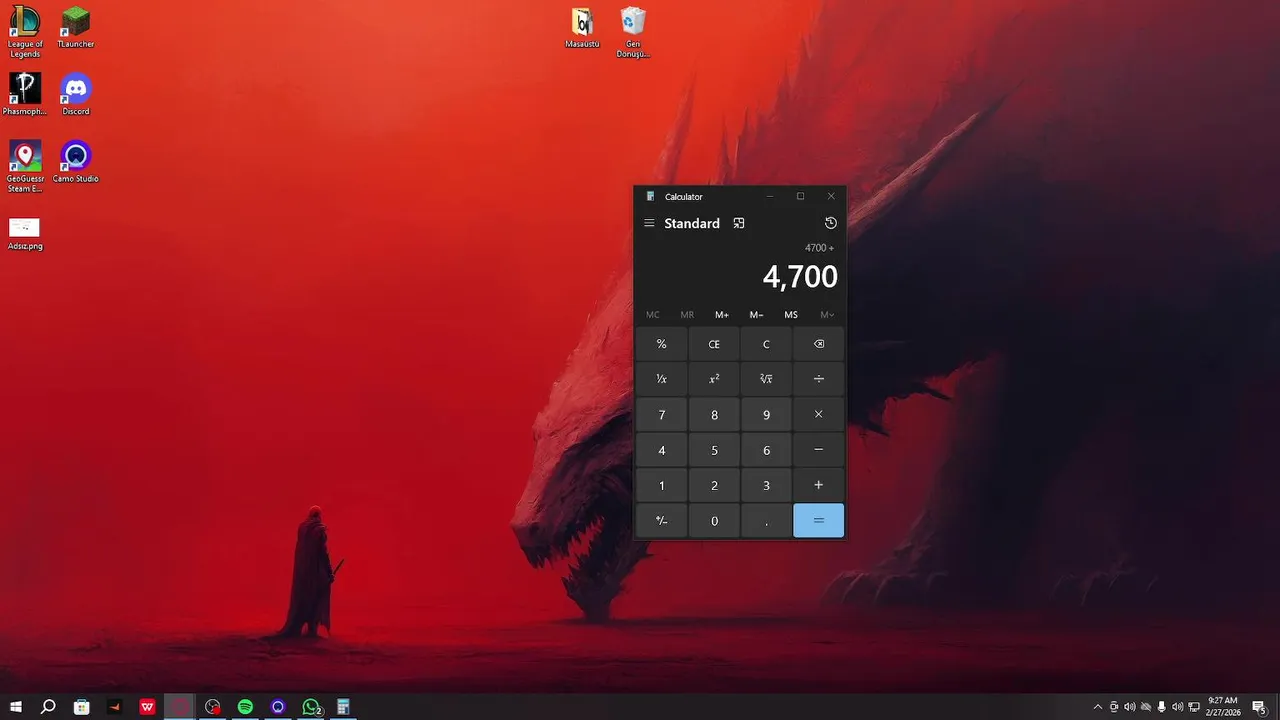Open the clock and date flyout
The height and width of the screenshot is (720, 1280).
point(1224,707)
